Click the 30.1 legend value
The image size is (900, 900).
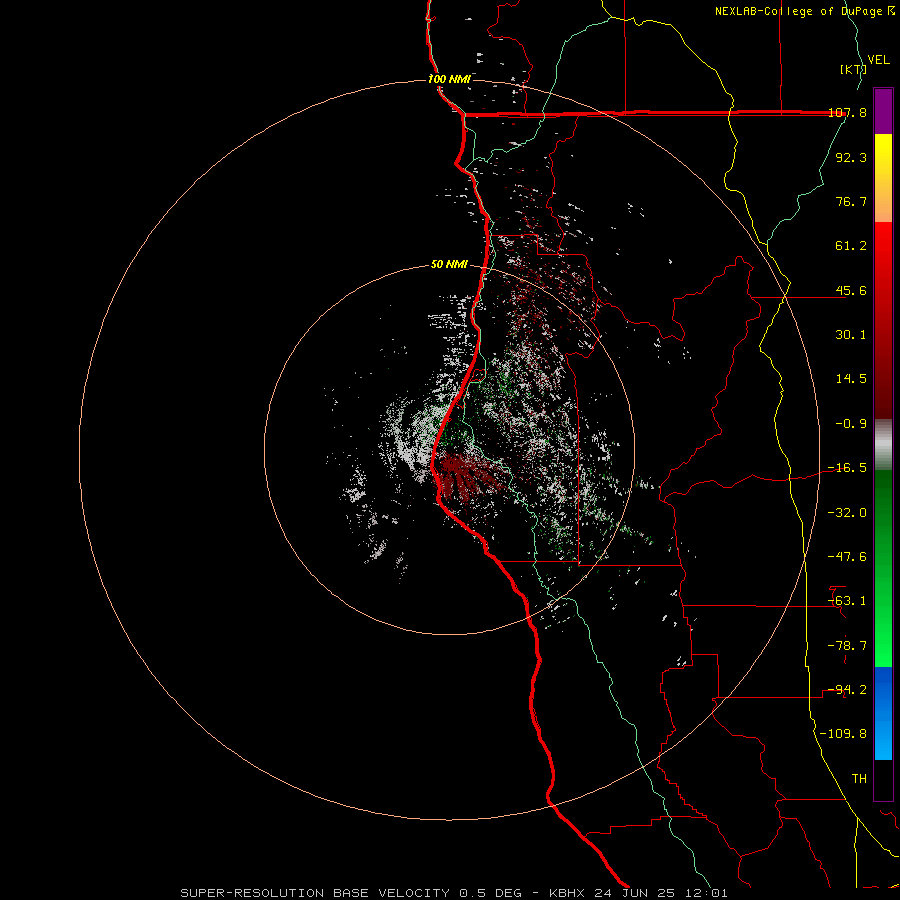(x=851, y=335)
